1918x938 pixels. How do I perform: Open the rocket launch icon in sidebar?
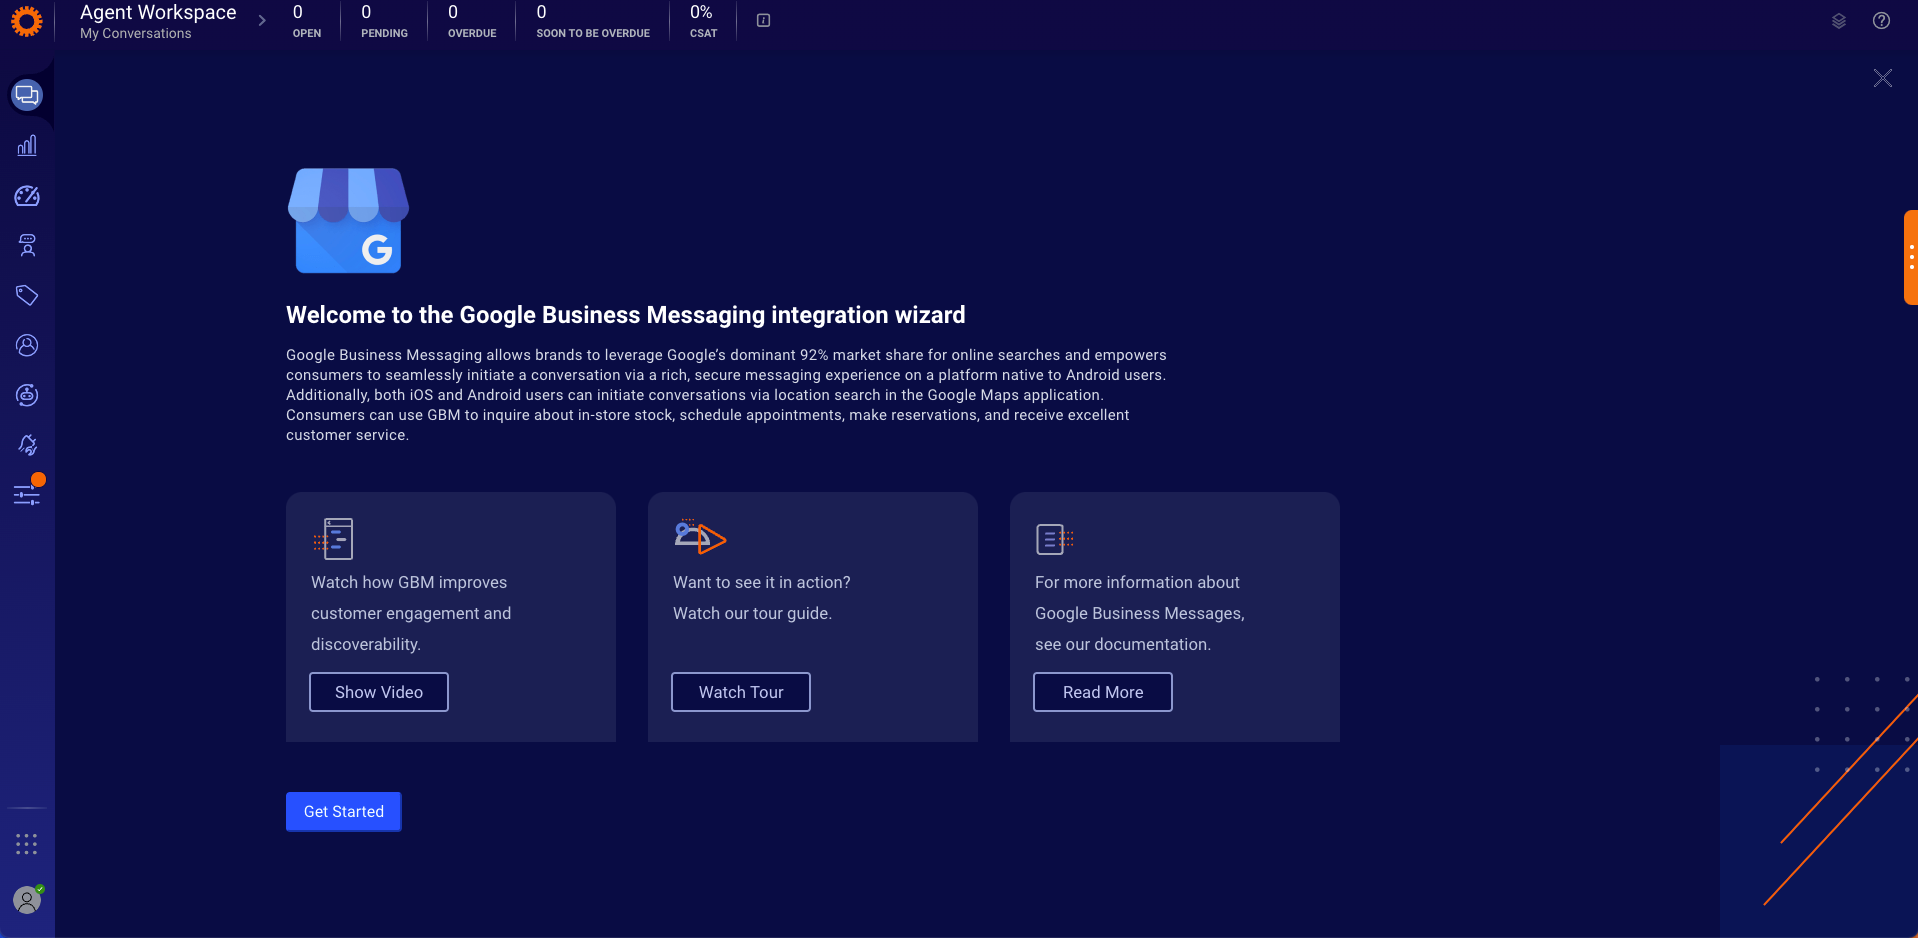27,445
